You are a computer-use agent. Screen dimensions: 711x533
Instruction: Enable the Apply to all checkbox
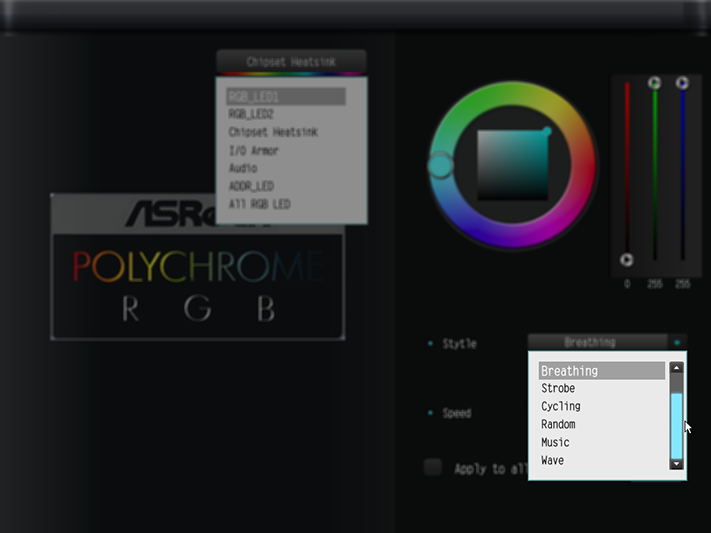click(x=433, y=467)
